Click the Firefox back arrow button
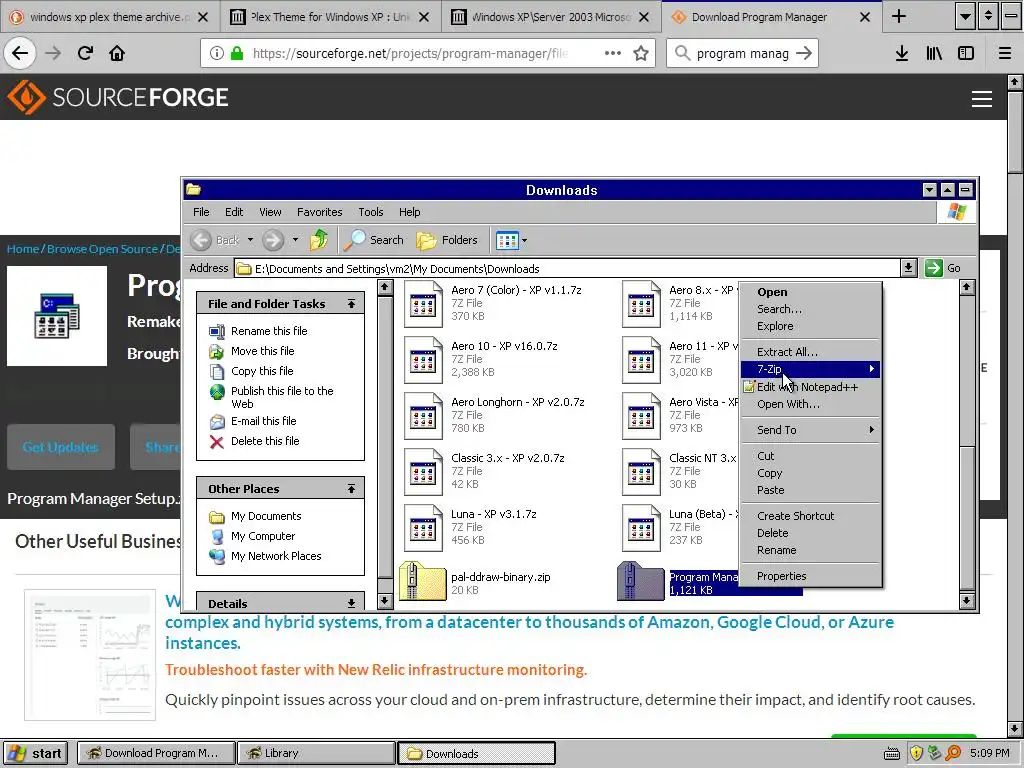This screenshot has height=768, width=1024. 20,53
